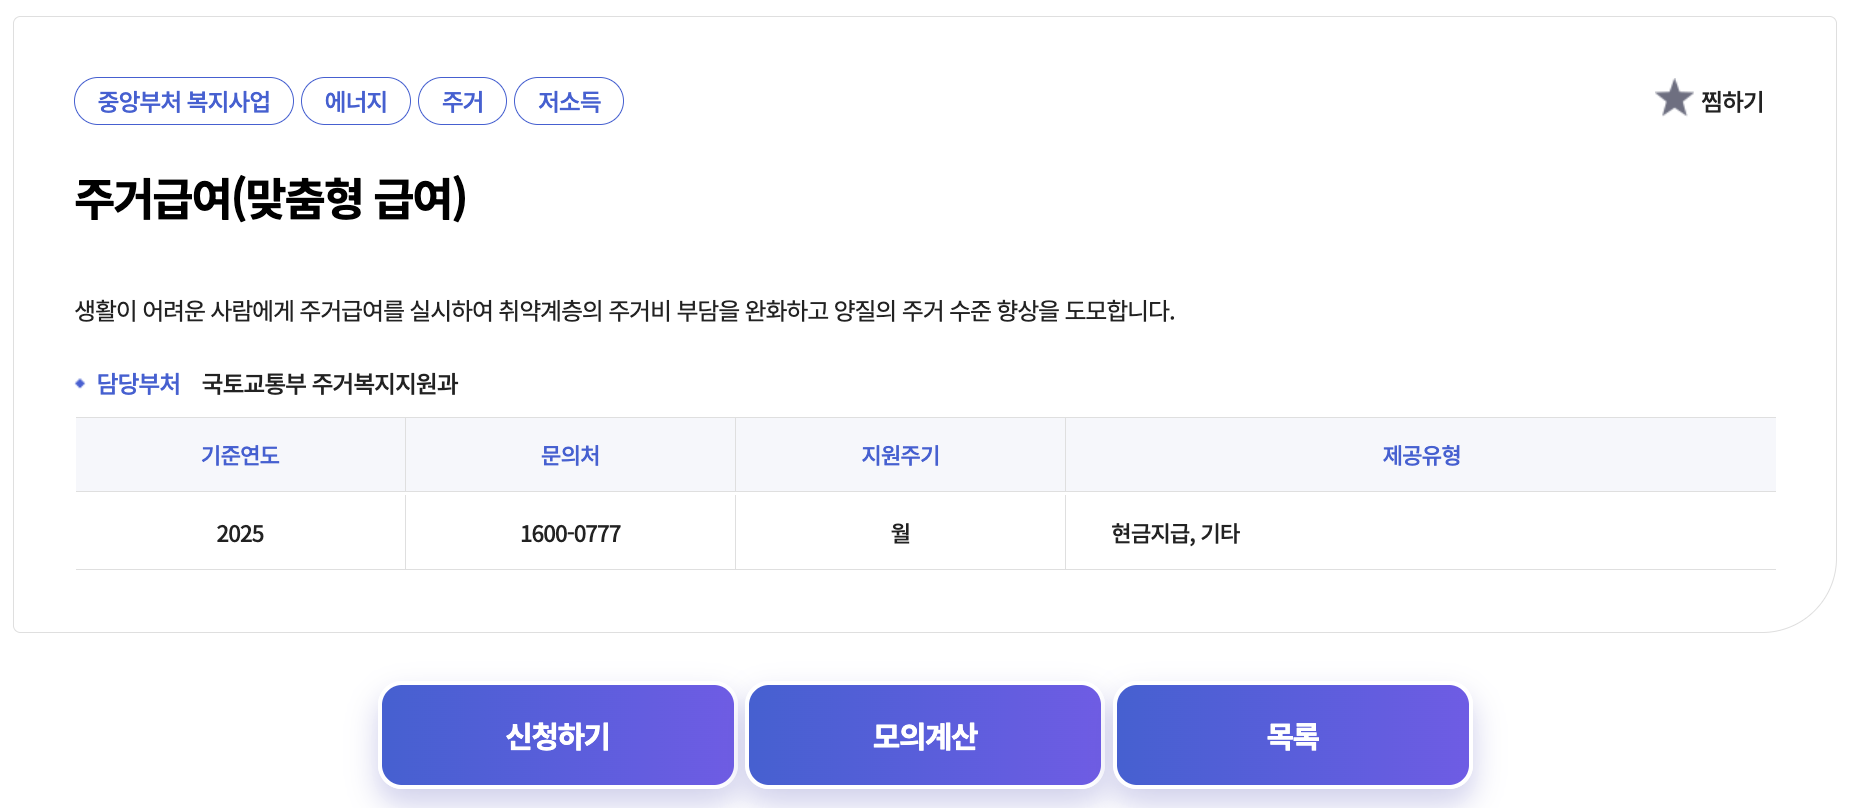Select the 저소득 category tag
Viewport: 1856px width, 808px height.
(568, 101)
